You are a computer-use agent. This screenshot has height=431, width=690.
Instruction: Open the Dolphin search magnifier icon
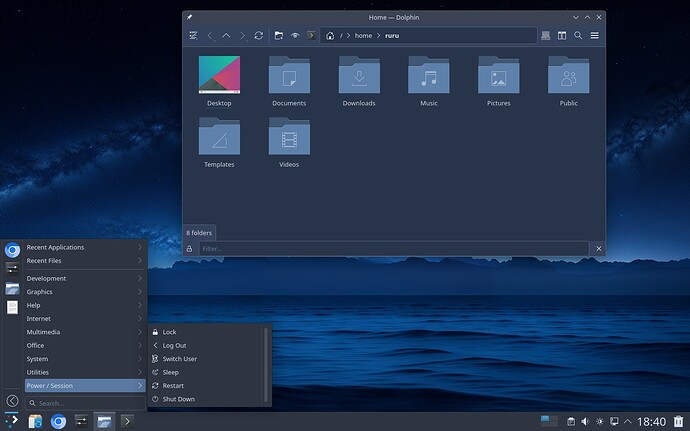coord(578,35)
